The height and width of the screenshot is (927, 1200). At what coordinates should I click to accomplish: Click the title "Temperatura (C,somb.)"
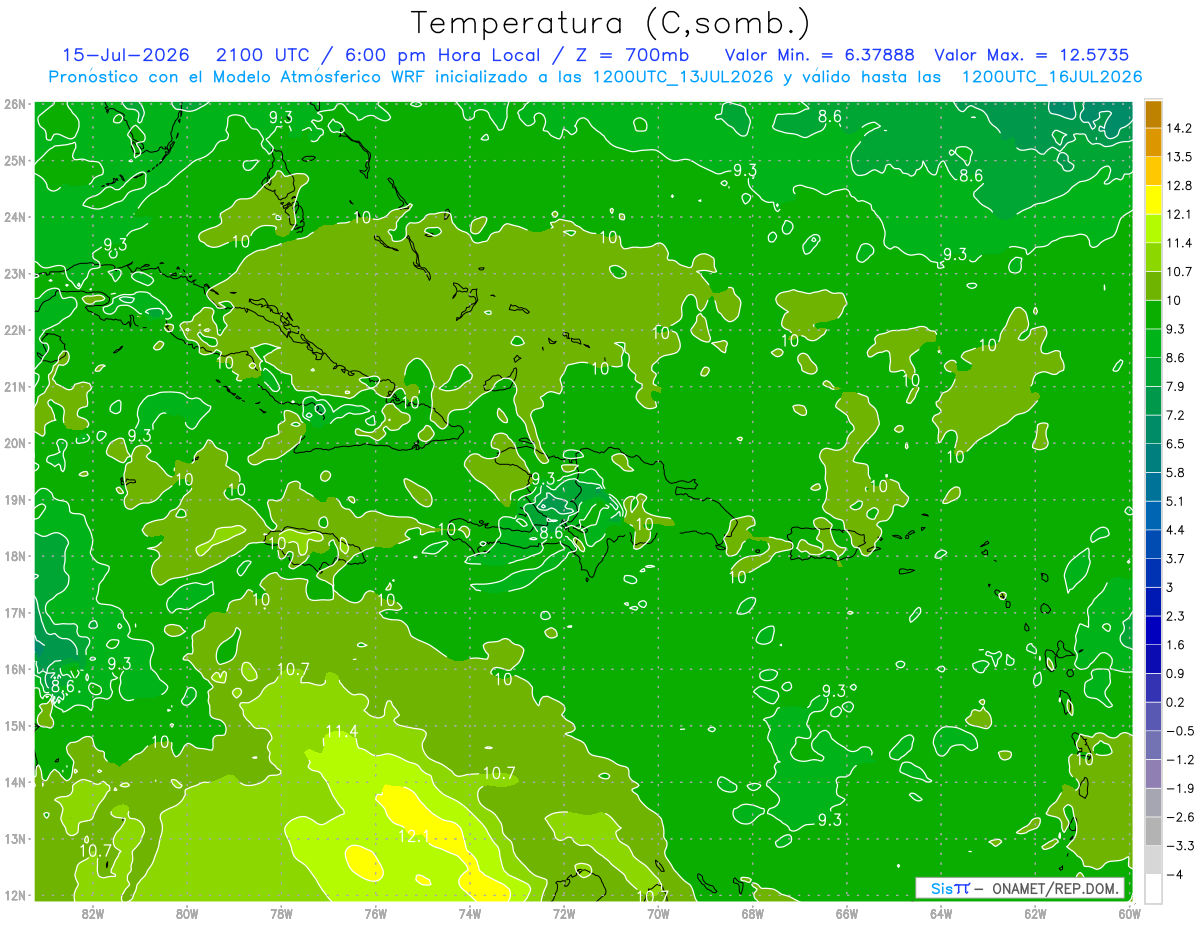[x=611, y=23]
